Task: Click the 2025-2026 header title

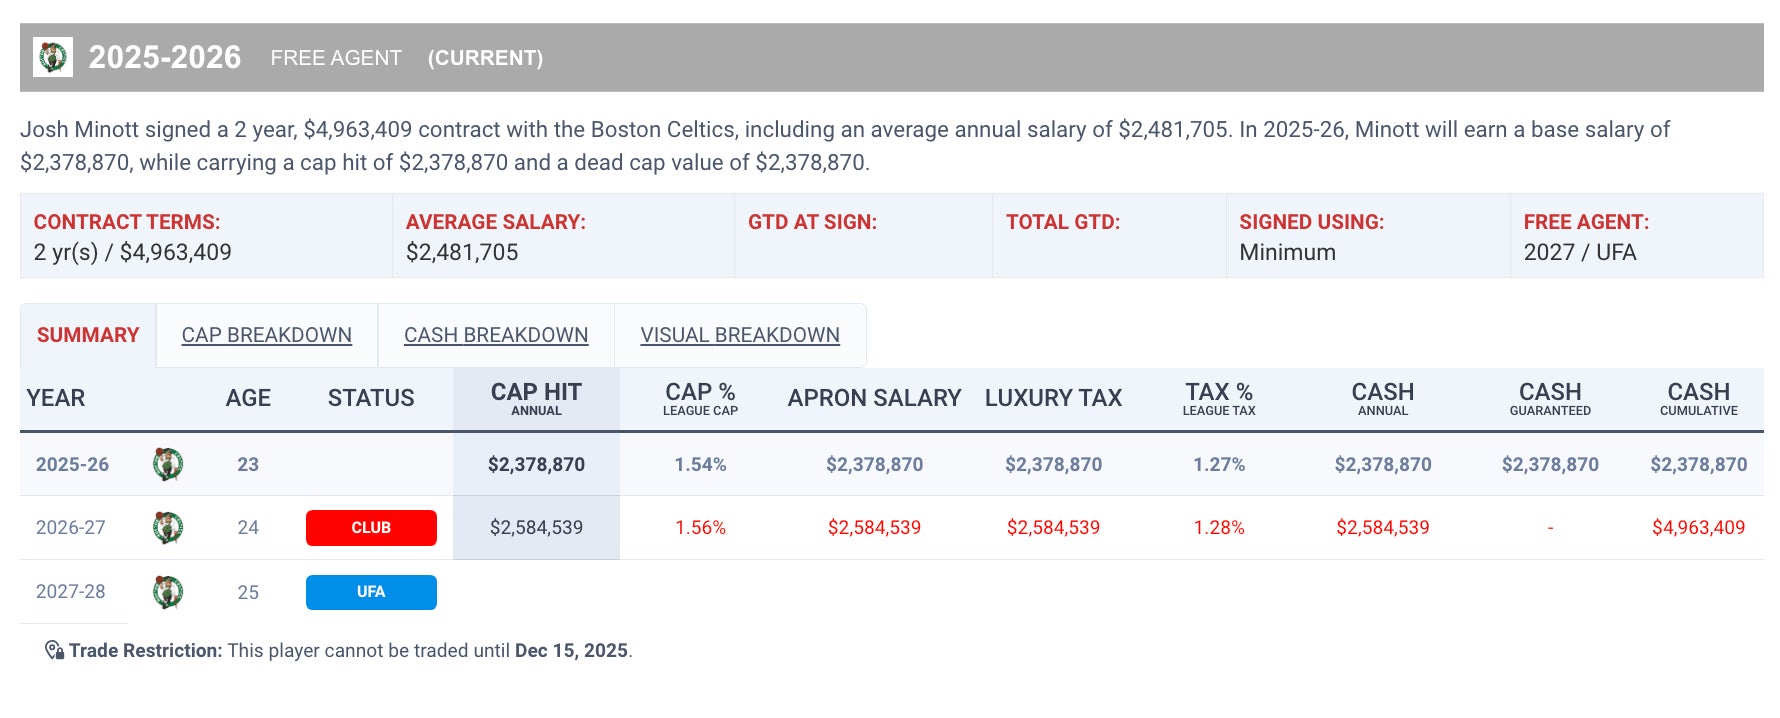Action: click(165, 57)
